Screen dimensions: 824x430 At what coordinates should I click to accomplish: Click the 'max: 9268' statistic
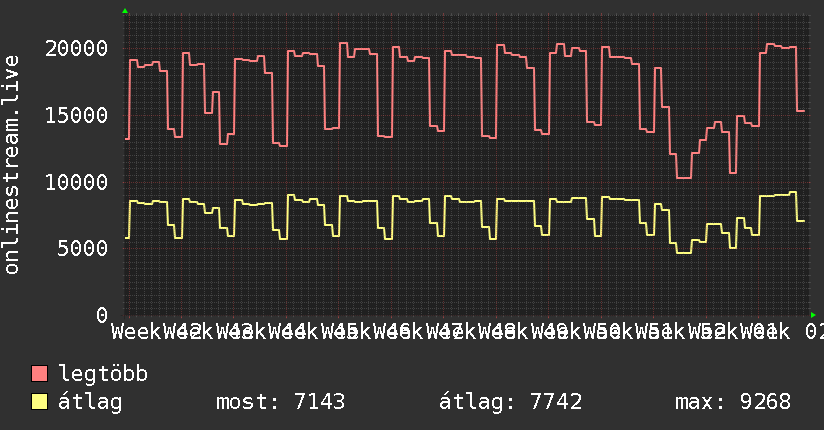pyautogui.click(x=733, y=402)
